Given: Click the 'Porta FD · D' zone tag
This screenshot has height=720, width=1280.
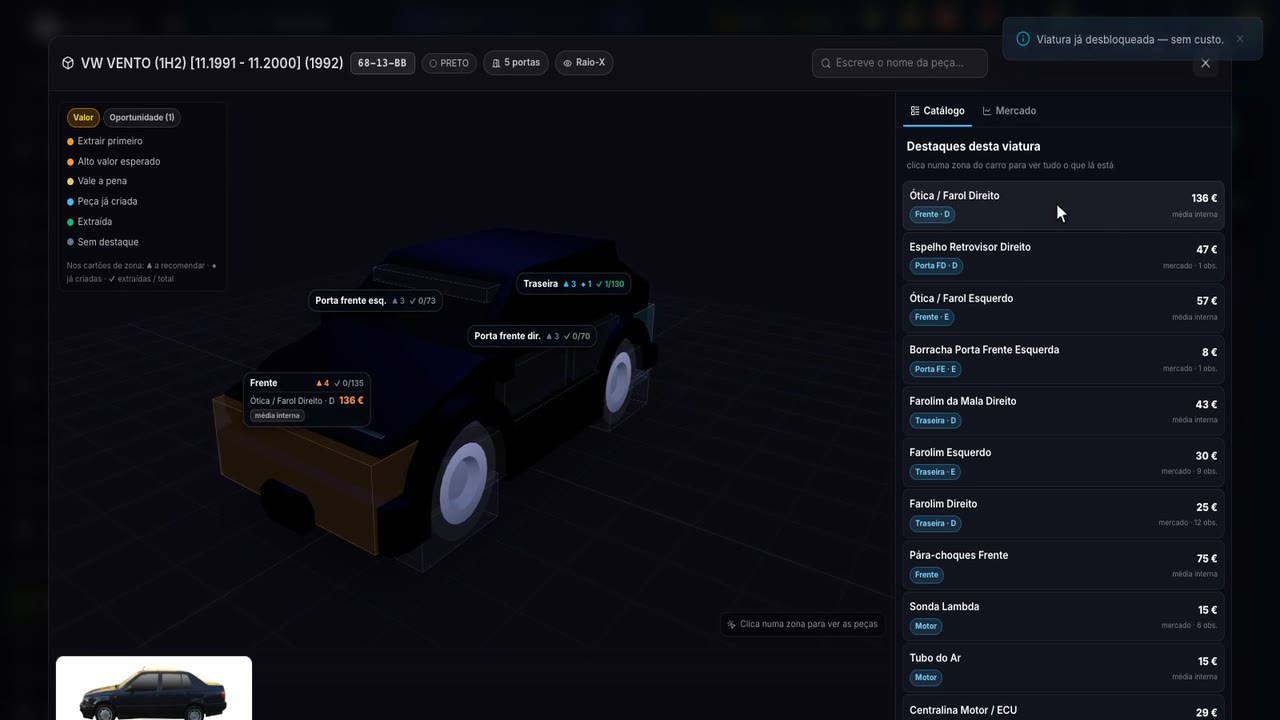Looking at the screenshot, I should [936, 266].
